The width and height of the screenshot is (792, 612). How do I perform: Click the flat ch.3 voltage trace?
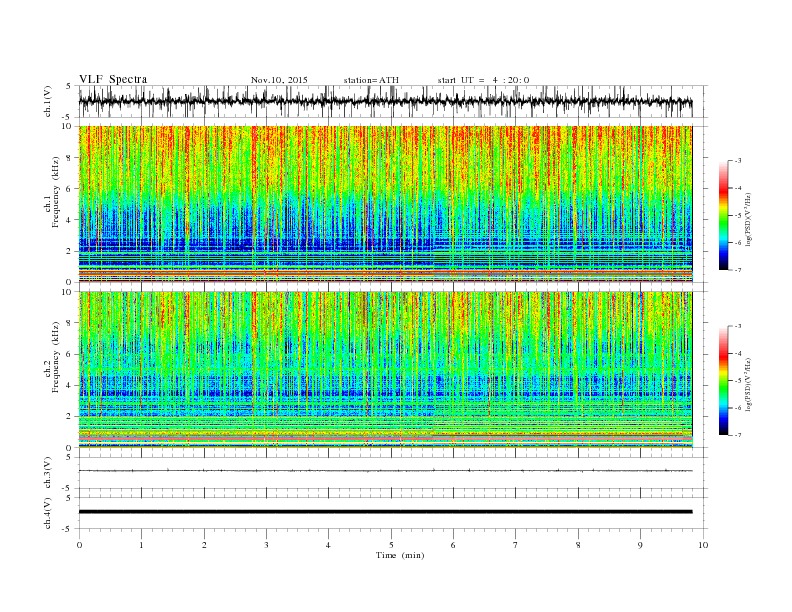point(385,471)
